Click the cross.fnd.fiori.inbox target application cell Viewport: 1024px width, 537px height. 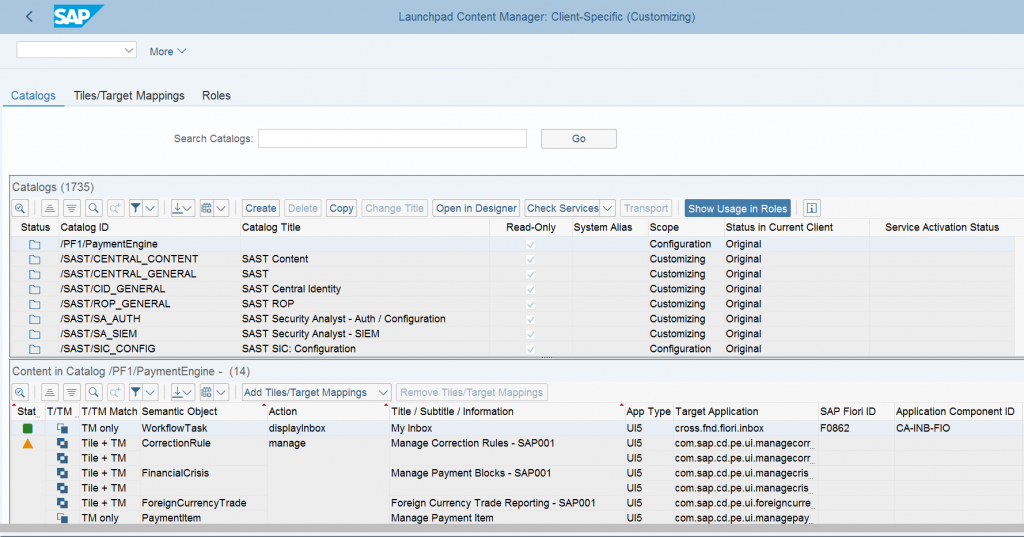pos(719,429)
